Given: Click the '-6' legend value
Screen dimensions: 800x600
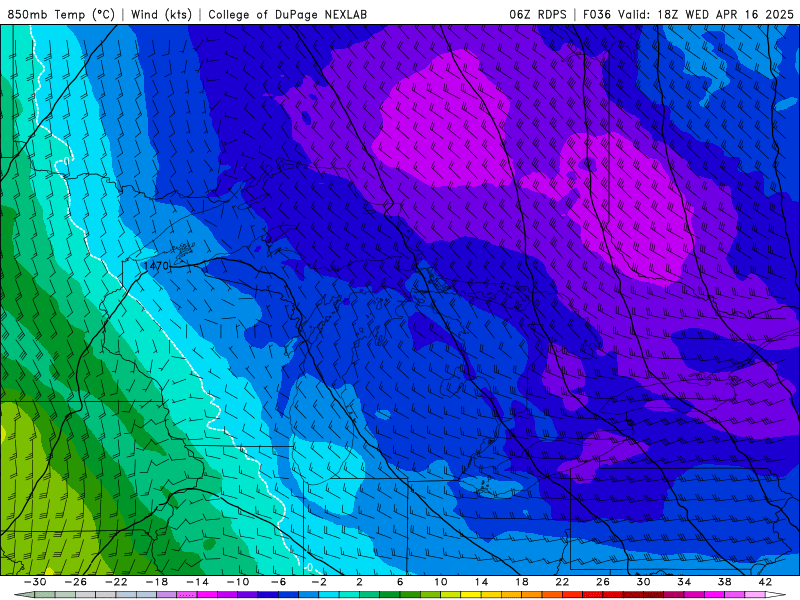Looking at the screenshot, I should pyautogui.click(x=279, y=582).
